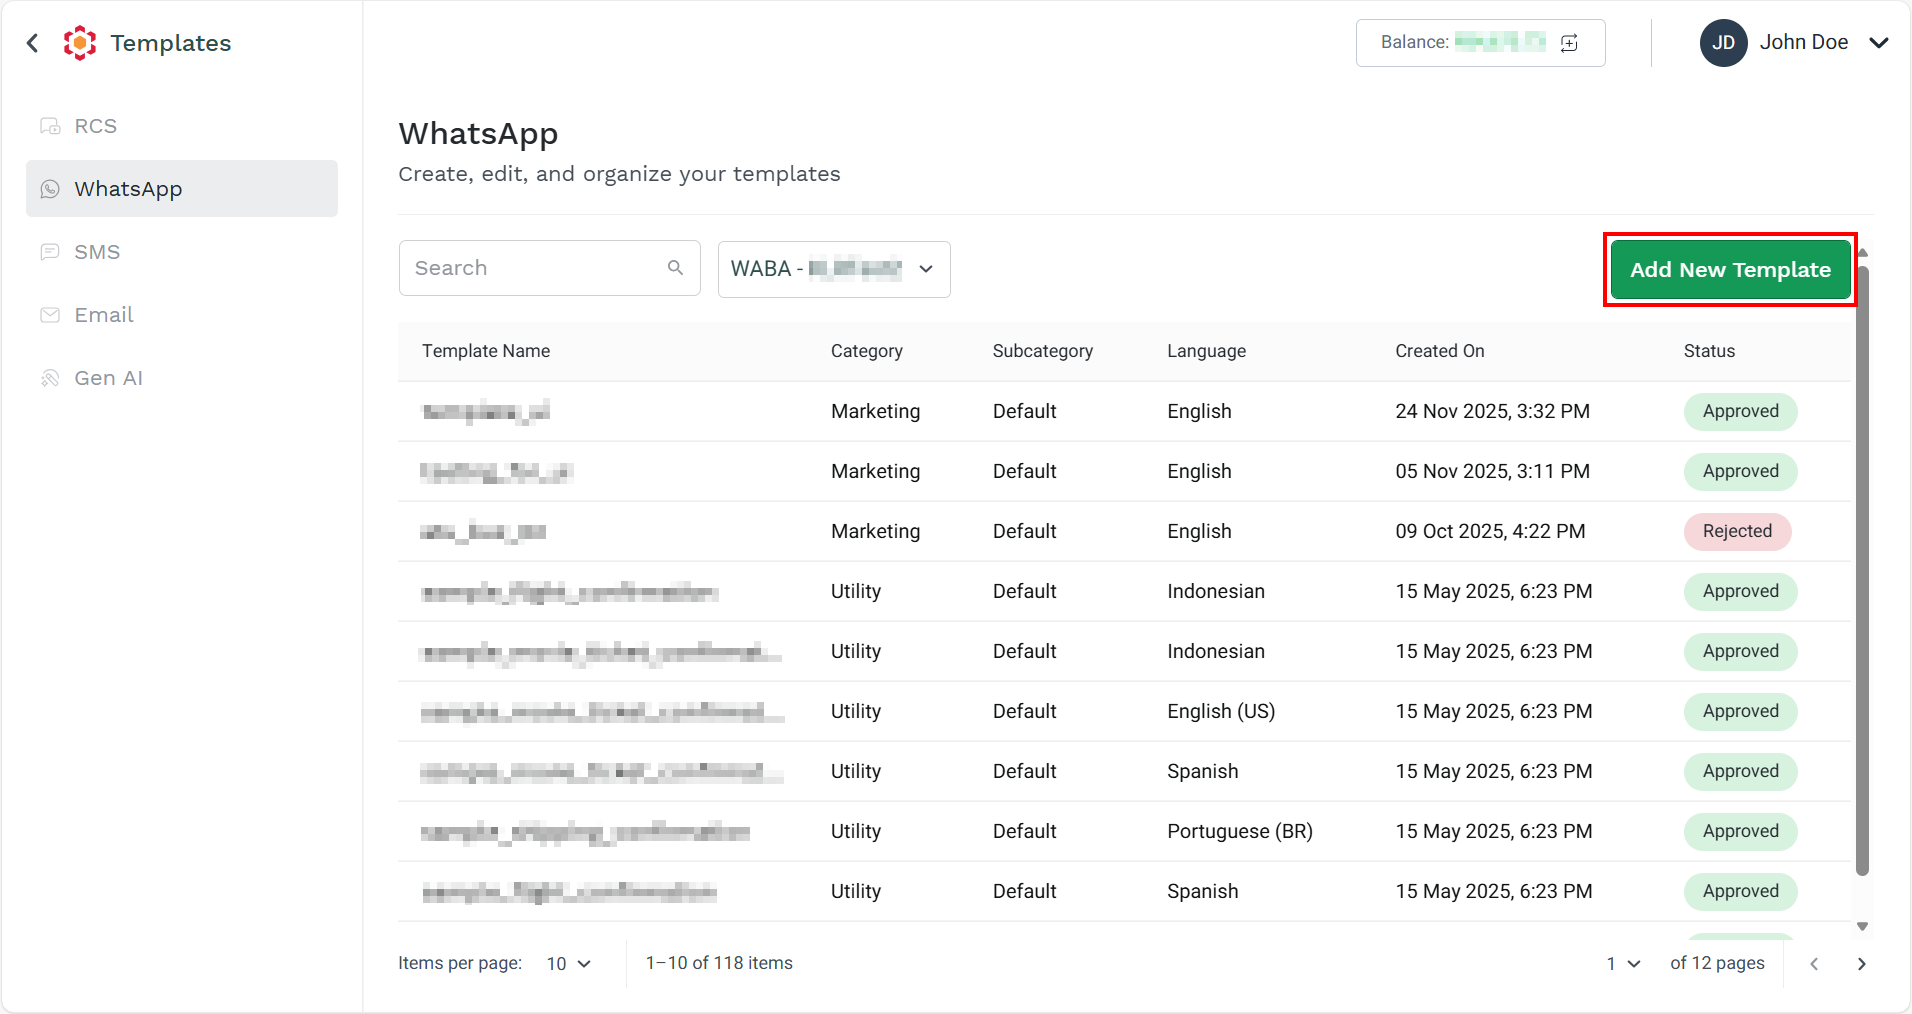Open the Email templates section
This screenshot has height=1014, width=1912.
click(182, 315)
